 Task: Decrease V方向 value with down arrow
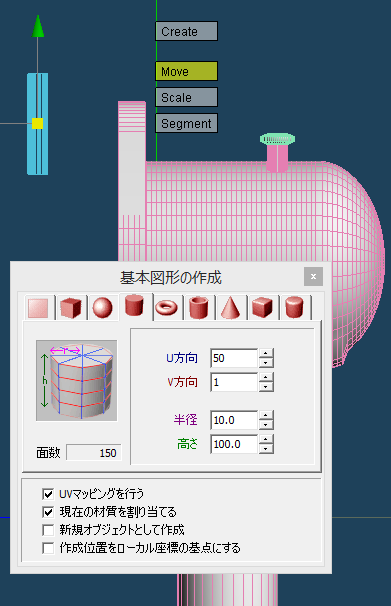pyautogui.click(x=266, y=387)
